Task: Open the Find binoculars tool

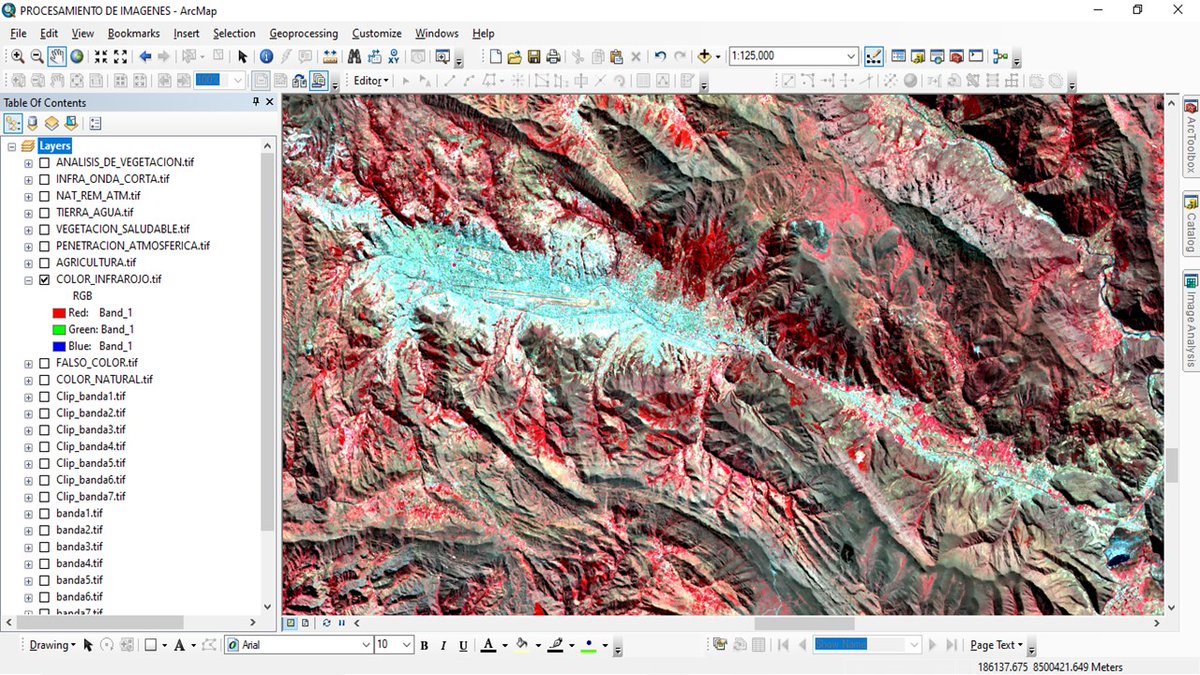Action: (x=354, y=56)
